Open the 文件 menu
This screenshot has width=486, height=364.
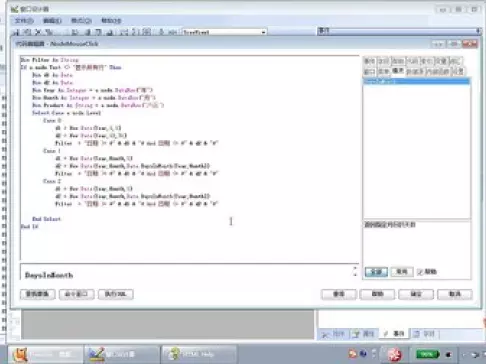pos(24,21)
